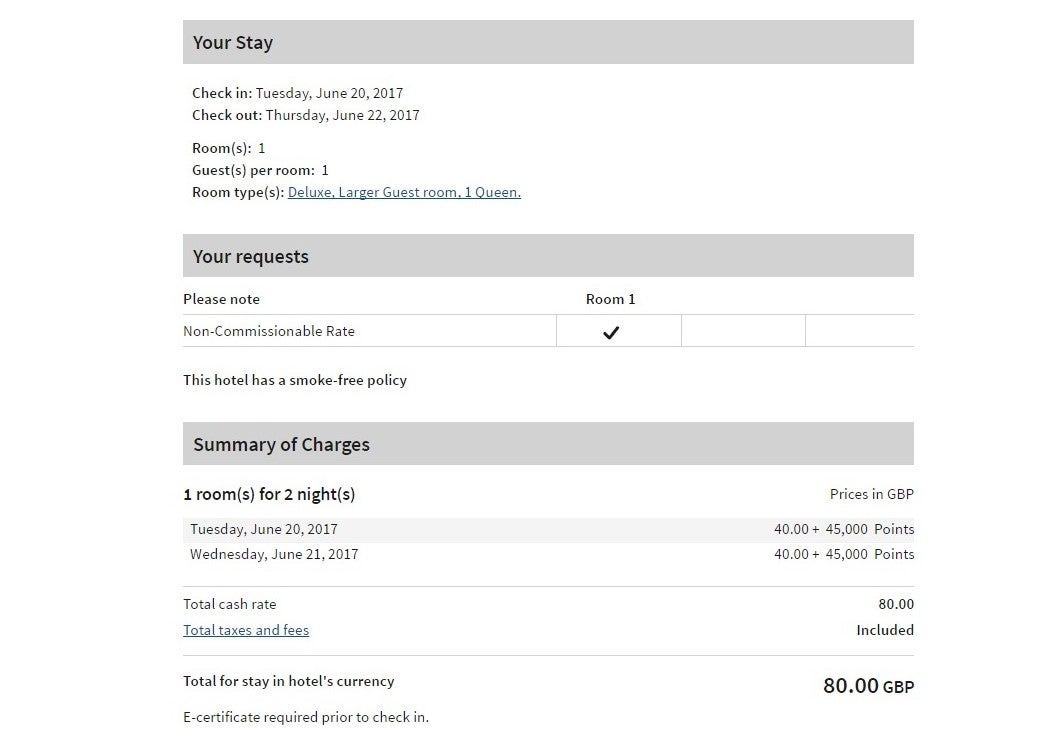Click the Non-Commissionable Rate label
1046x729 pixels.
point(269,331)
